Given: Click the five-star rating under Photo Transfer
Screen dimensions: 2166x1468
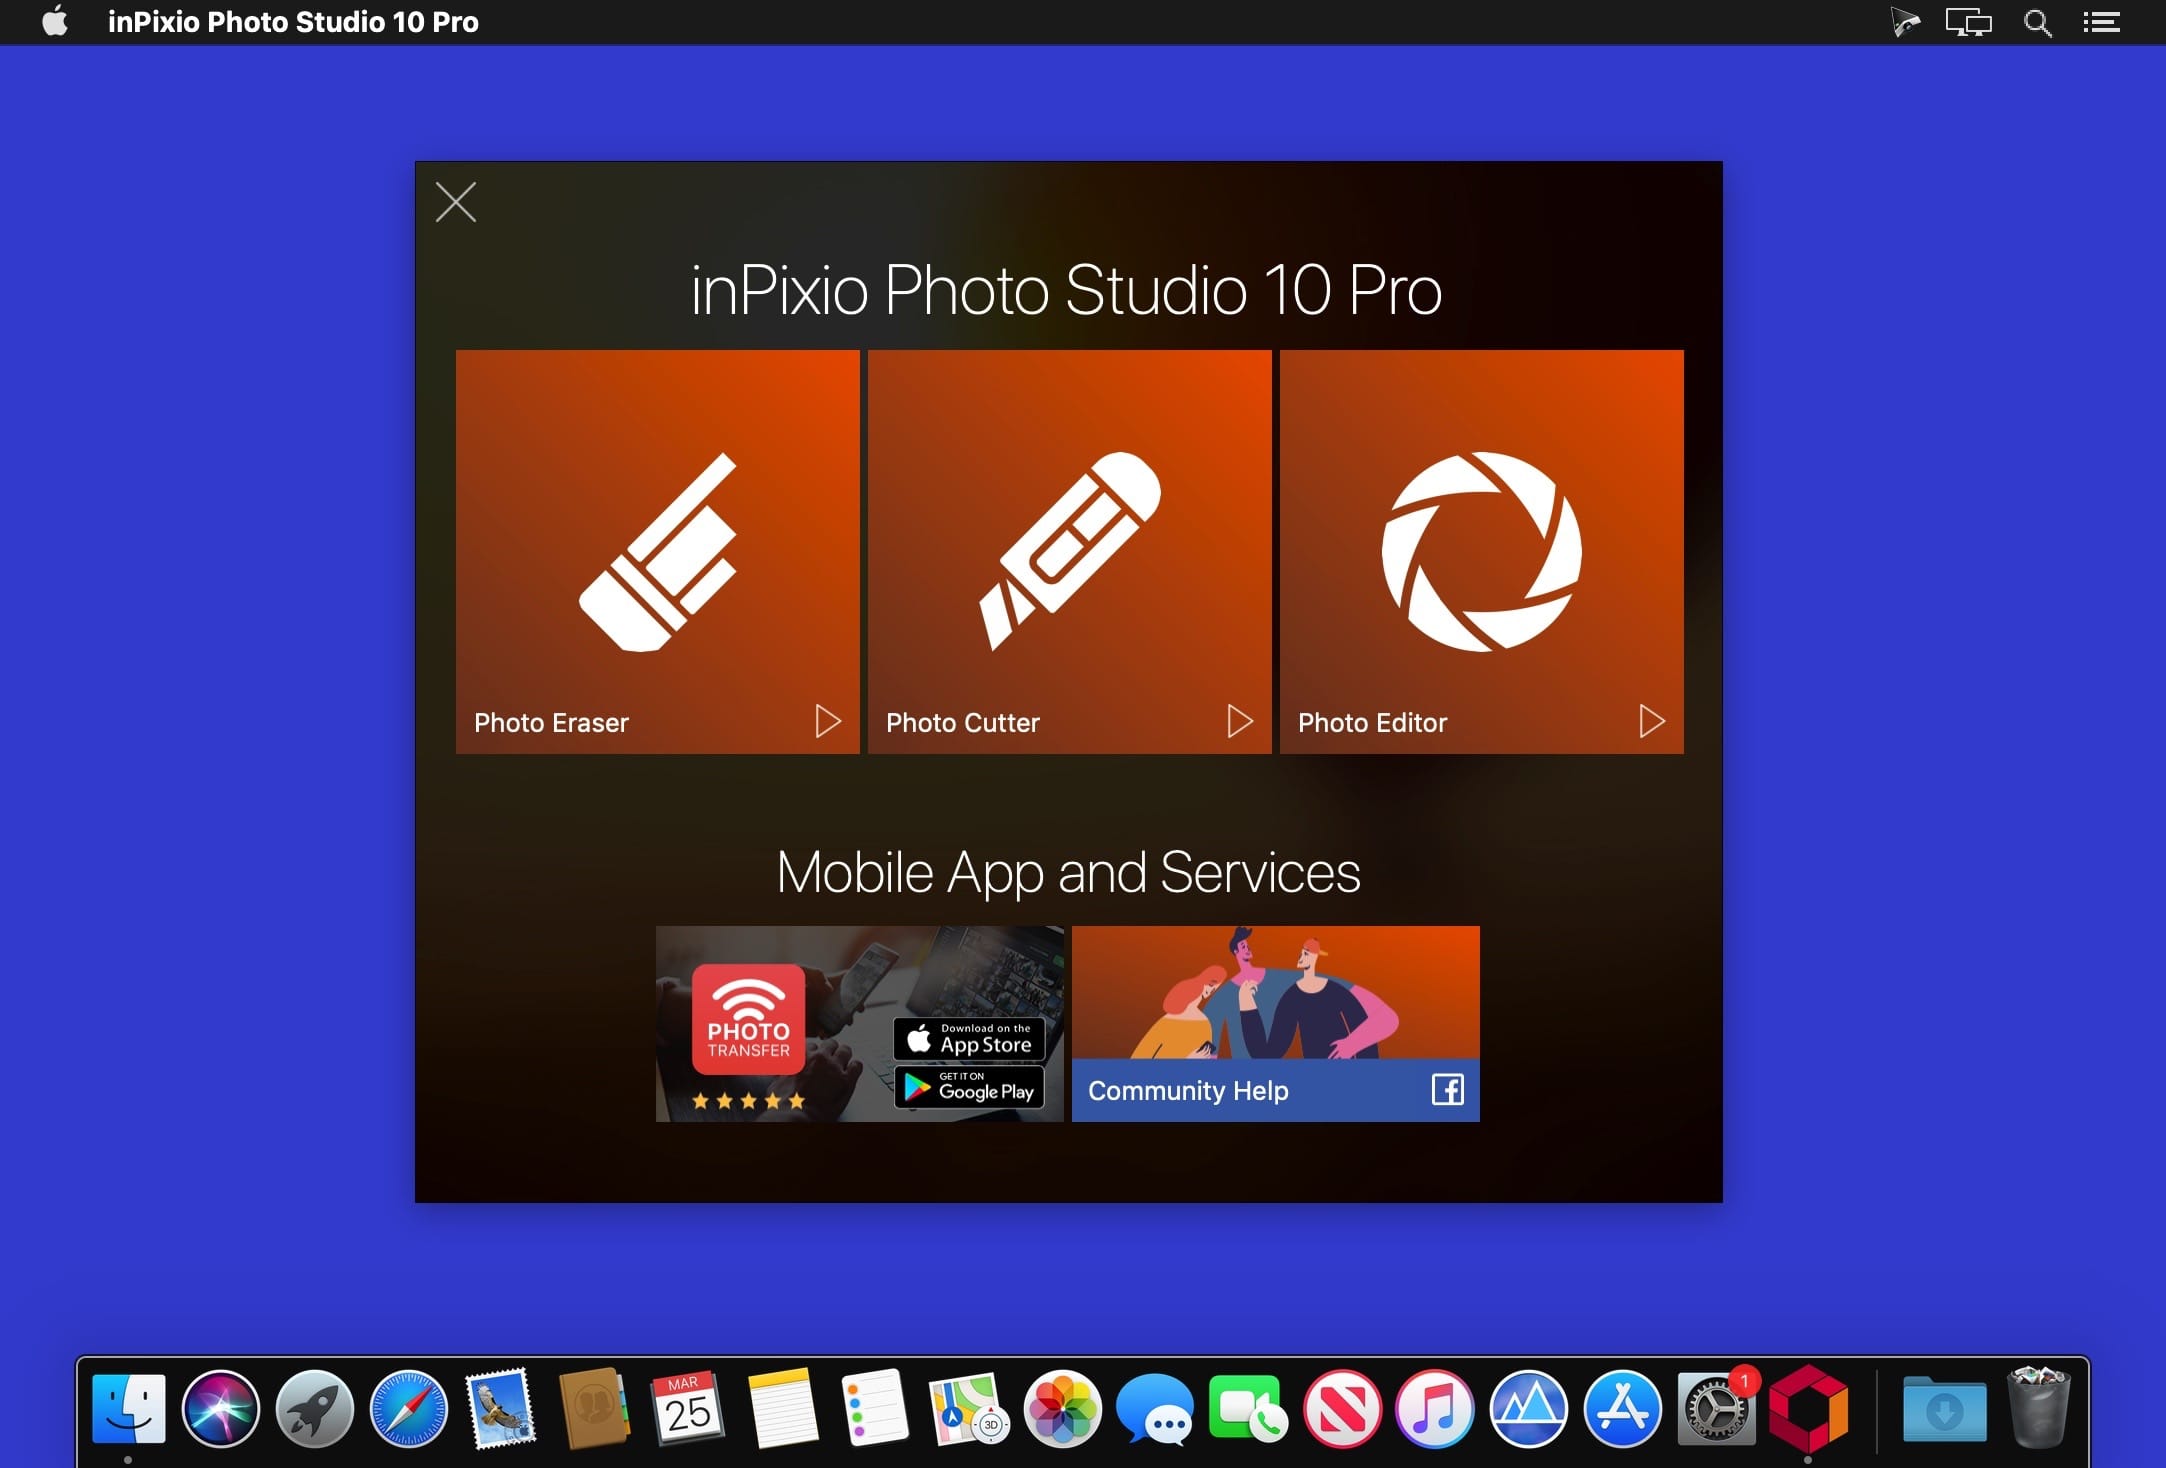Looking at the screenshot, I should click(x=748, y=1101).
